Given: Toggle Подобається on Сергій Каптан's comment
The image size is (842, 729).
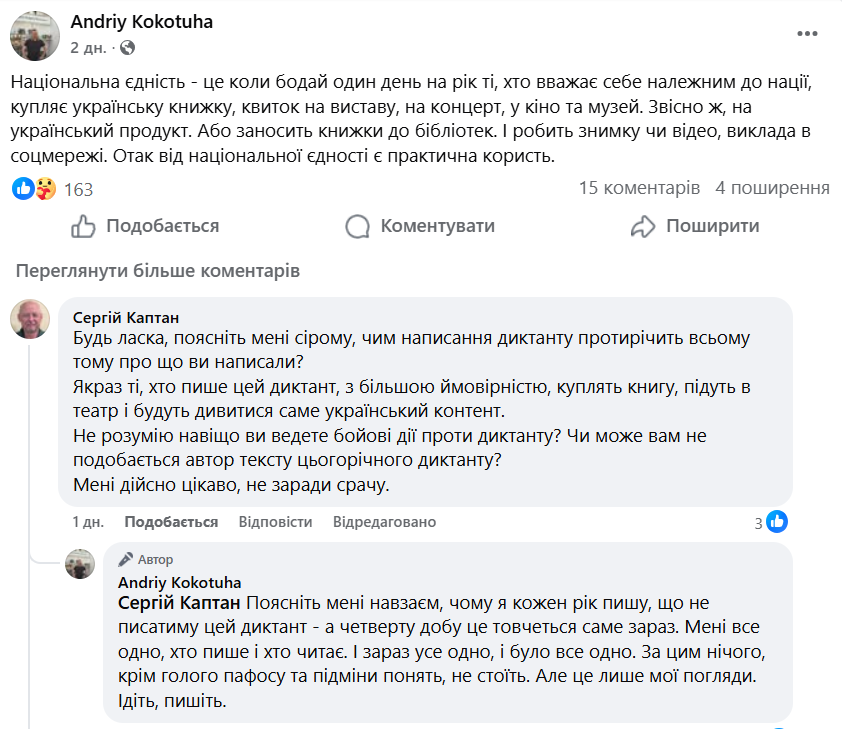Looking at the screenshot, I should tap(171, 522).
